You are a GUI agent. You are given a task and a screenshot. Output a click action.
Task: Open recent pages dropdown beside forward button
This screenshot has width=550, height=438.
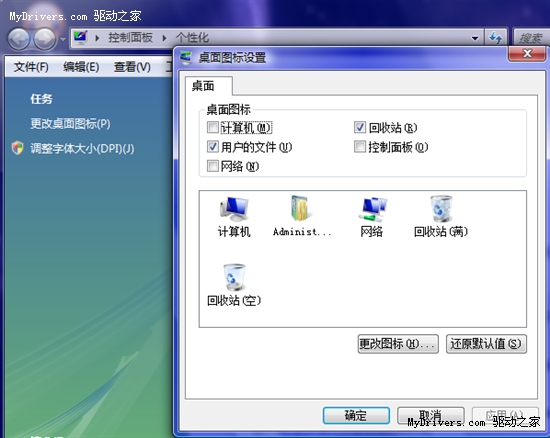coord(62,39)
